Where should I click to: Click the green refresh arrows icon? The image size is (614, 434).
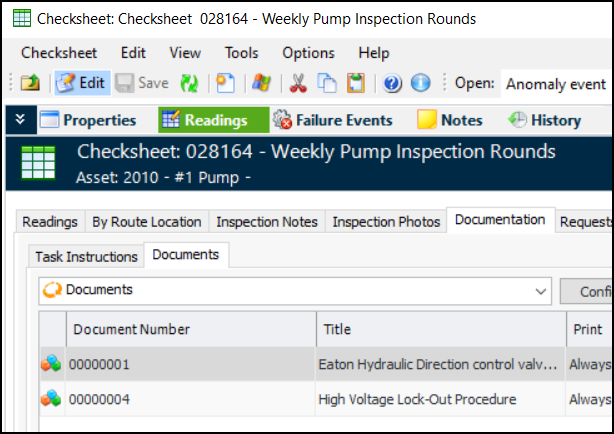point(189,83)
